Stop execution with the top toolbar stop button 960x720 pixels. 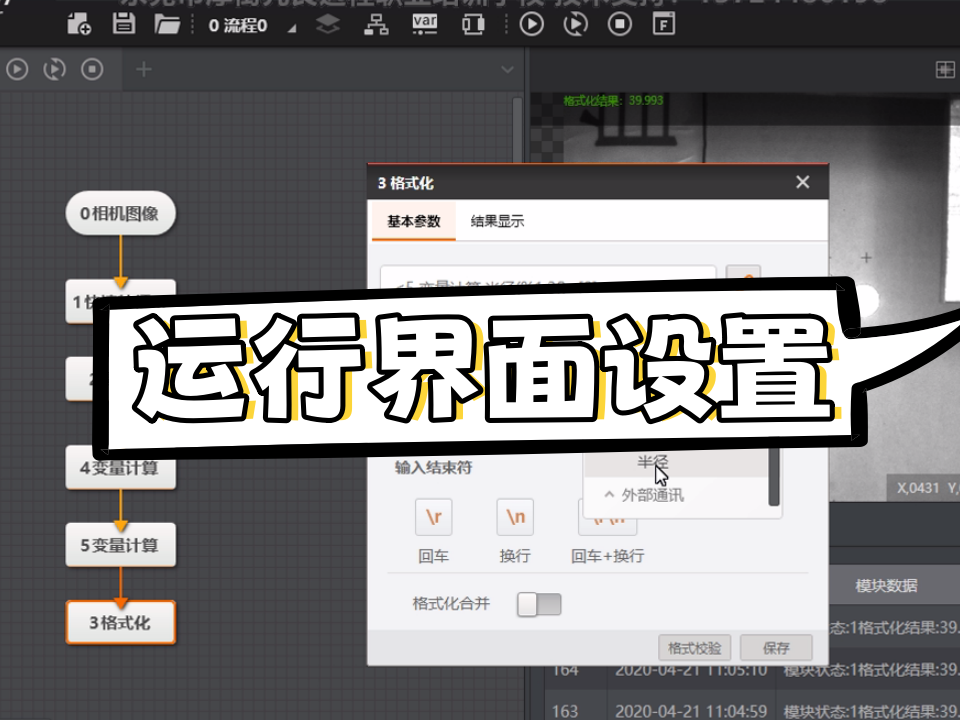tap(620, 24)
